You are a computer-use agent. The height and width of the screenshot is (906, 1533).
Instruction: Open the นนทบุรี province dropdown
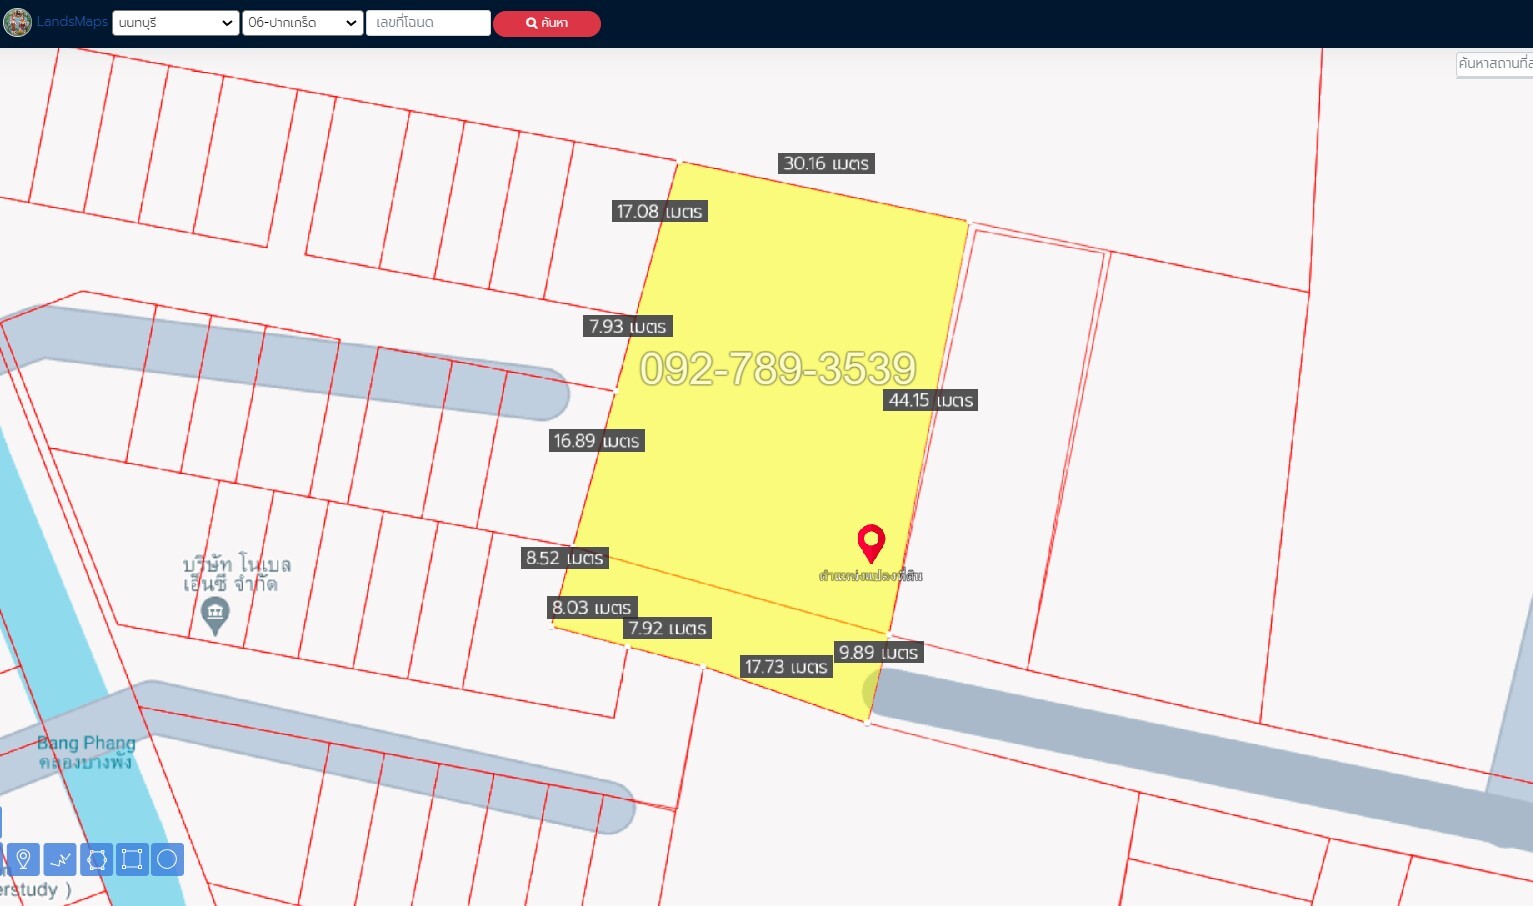[175, 23]
